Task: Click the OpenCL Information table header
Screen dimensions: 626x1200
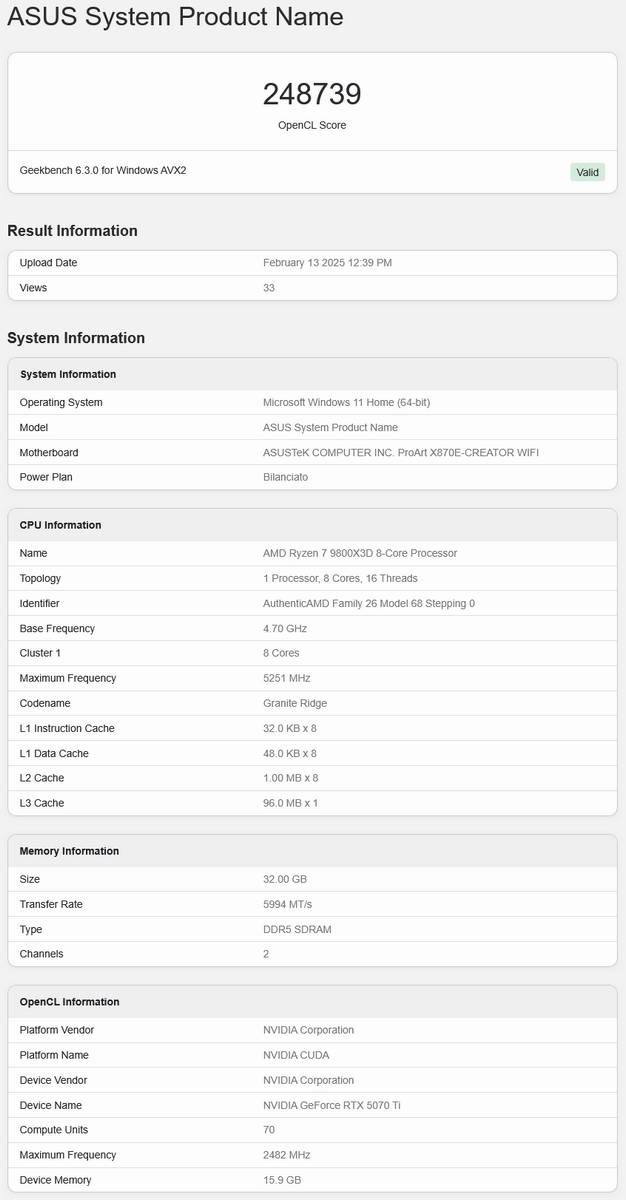Action: click(x=70, y=1002)
